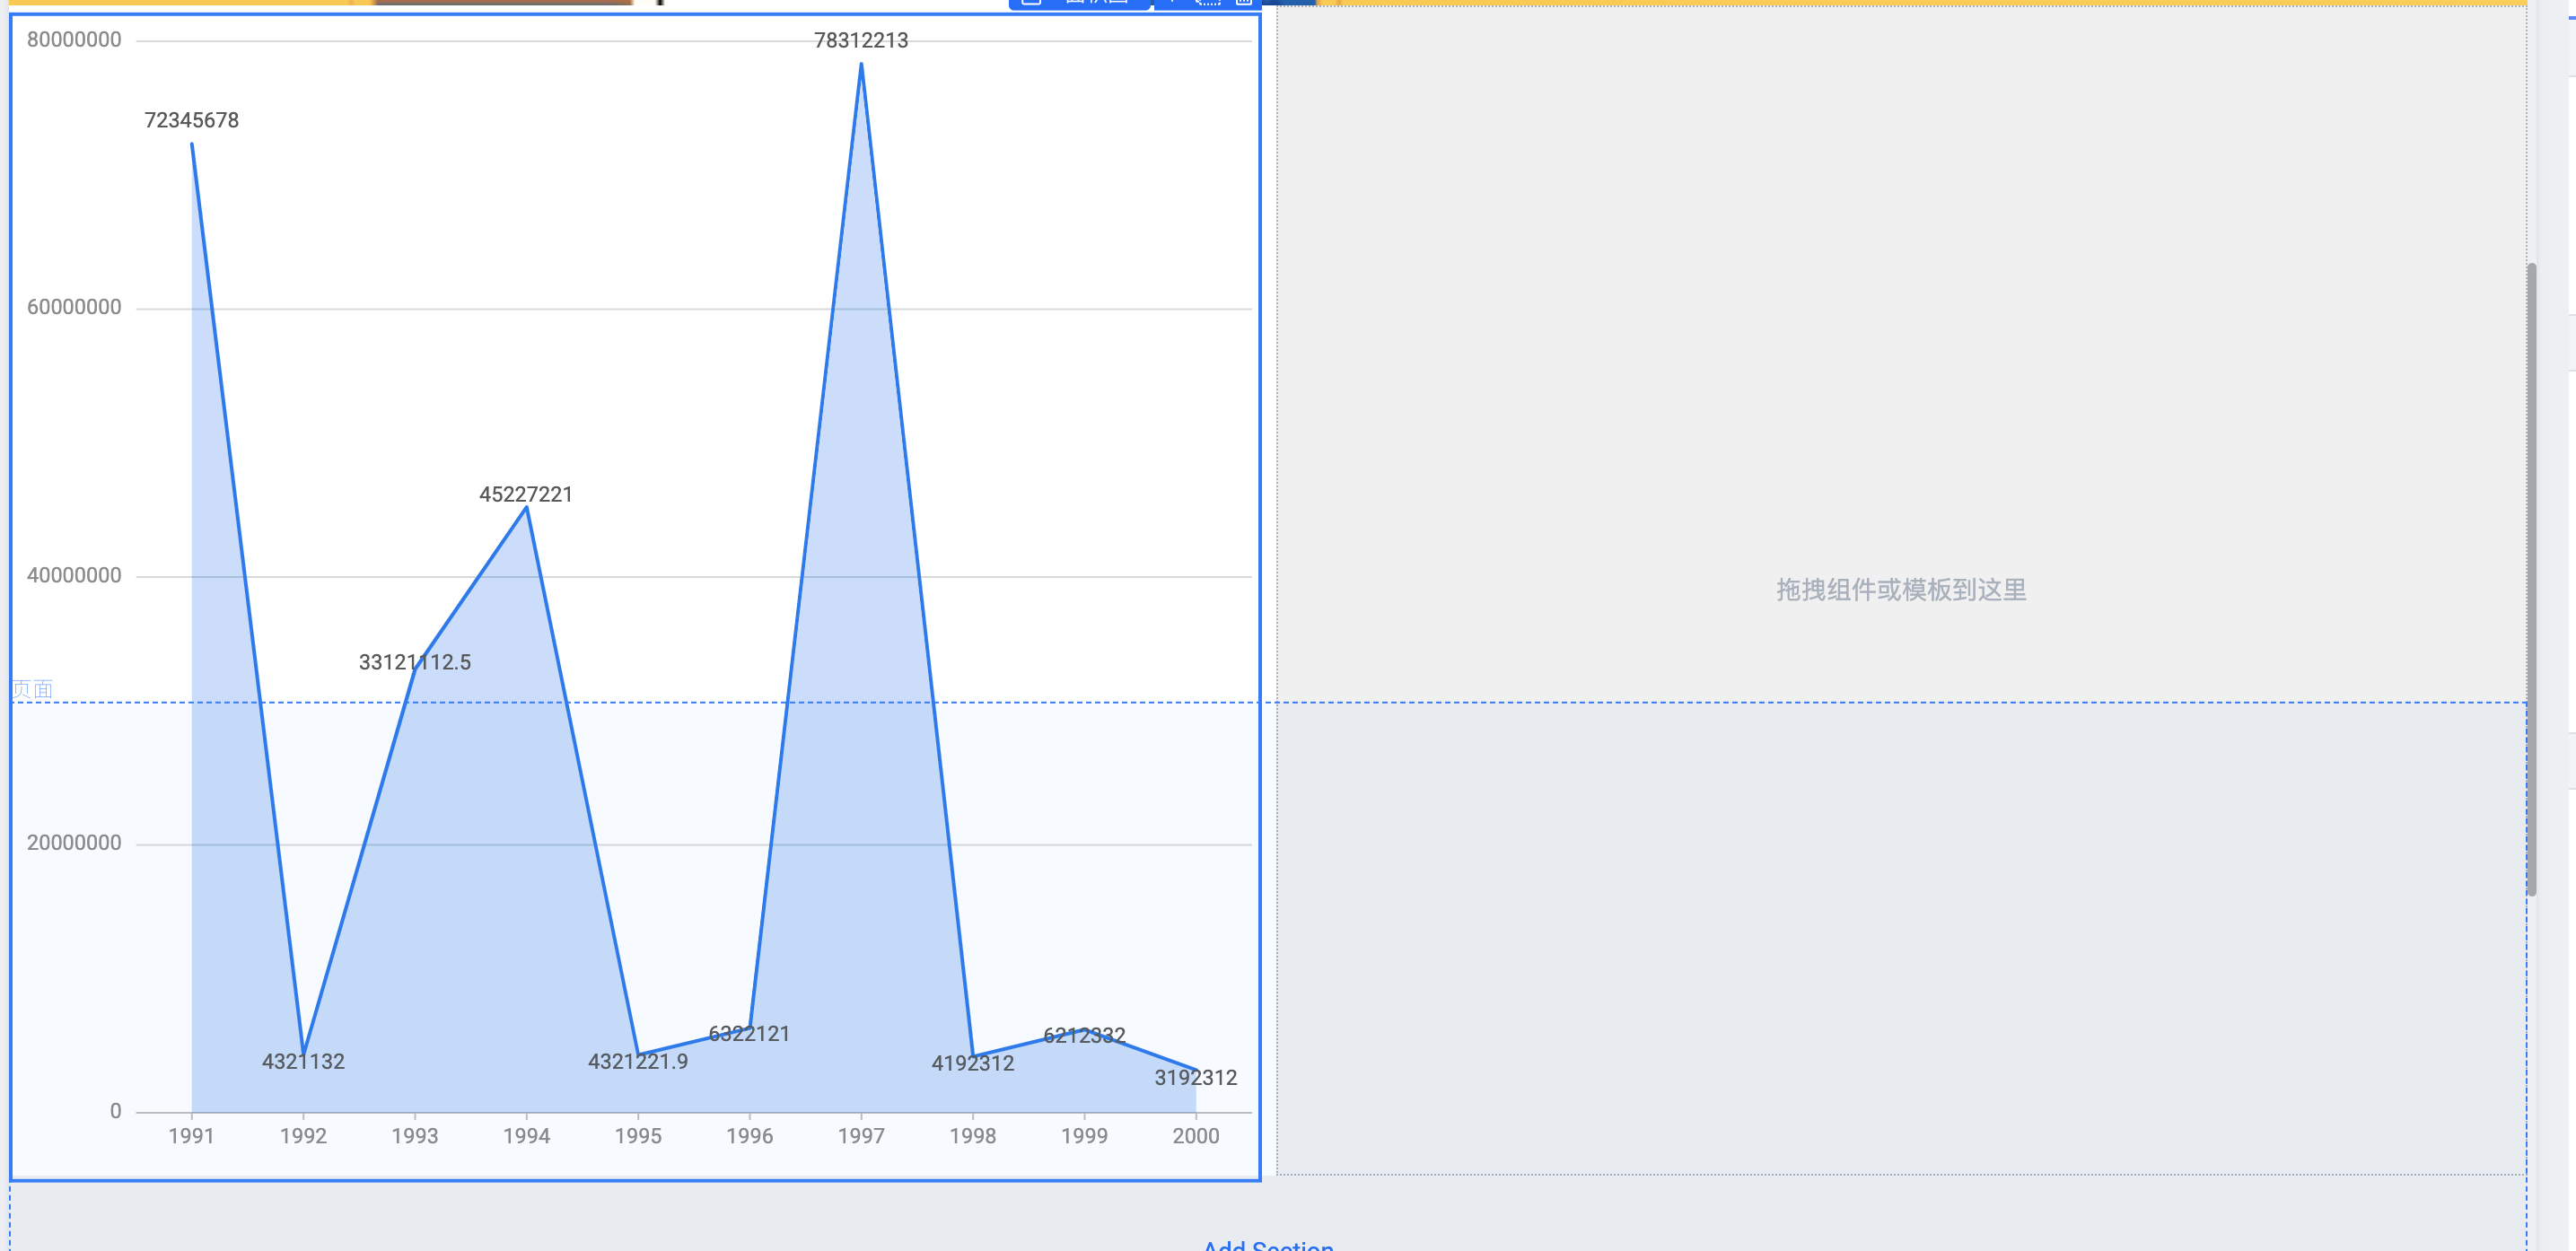Click the vertical scrollbar thumb on right
Viewport: 2576px width, 1251px height.
[2531, 580]
